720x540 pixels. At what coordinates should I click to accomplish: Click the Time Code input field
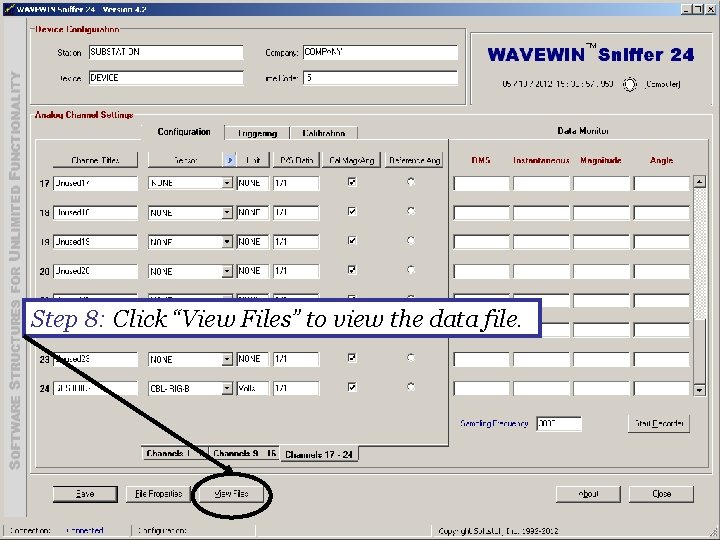(x=380, y=78)
